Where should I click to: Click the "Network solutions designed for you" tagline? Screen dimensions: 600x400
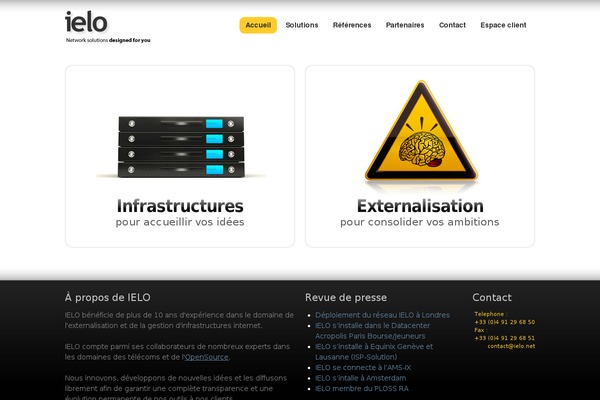point(108,40)
